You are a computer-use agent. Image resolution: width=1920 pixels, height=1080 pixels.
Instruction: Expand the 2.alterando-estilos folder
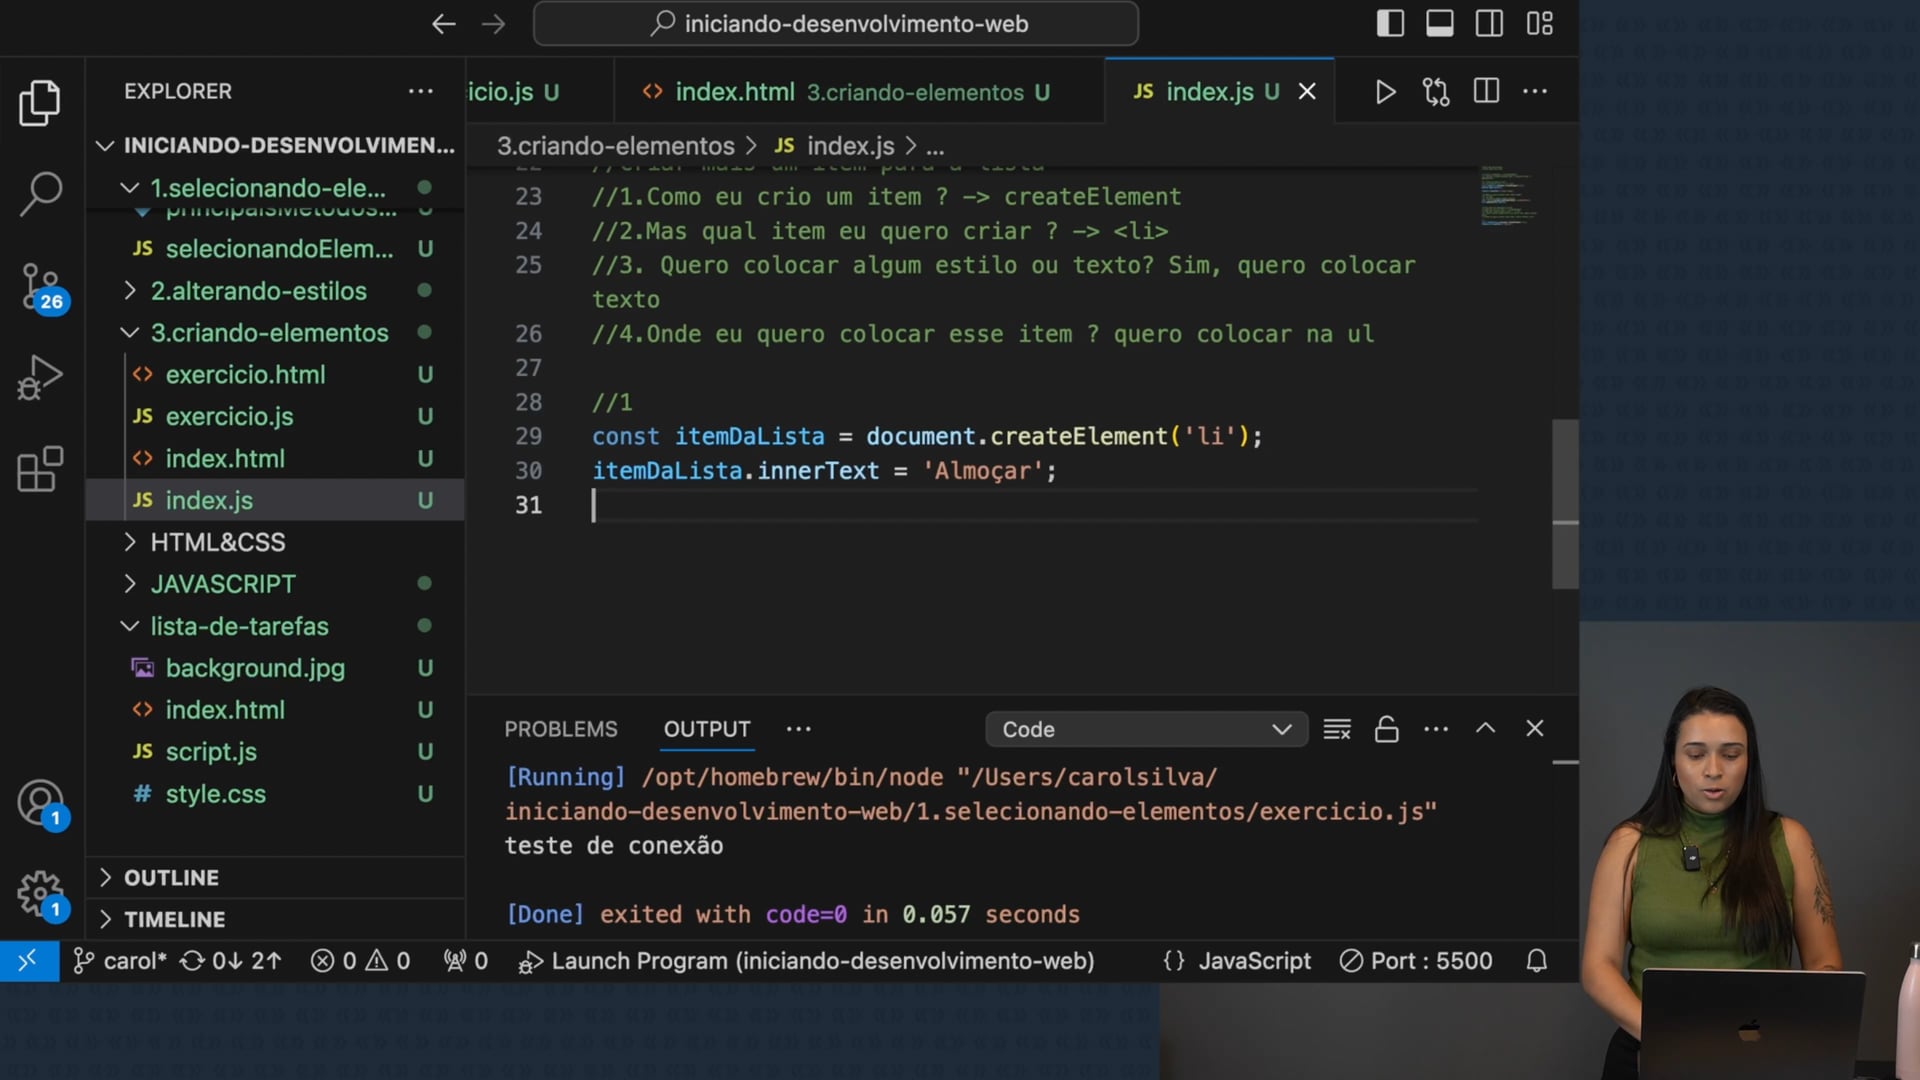pos(258,291)
